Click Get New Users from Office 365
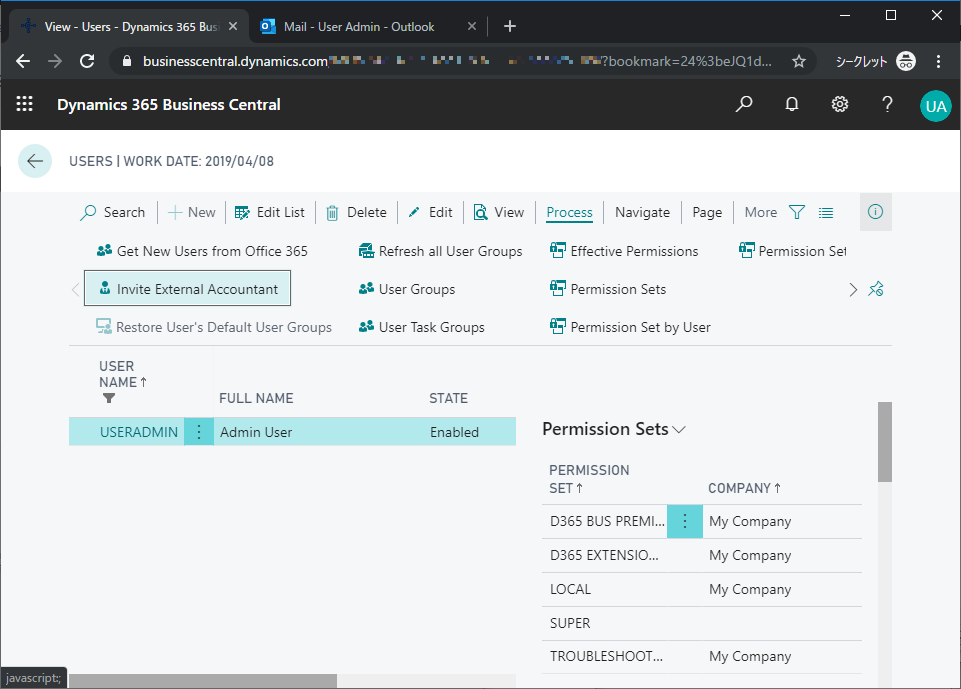The width and height of the screenshot is (961, 689). pyautogui.click(x=202, y=251)
